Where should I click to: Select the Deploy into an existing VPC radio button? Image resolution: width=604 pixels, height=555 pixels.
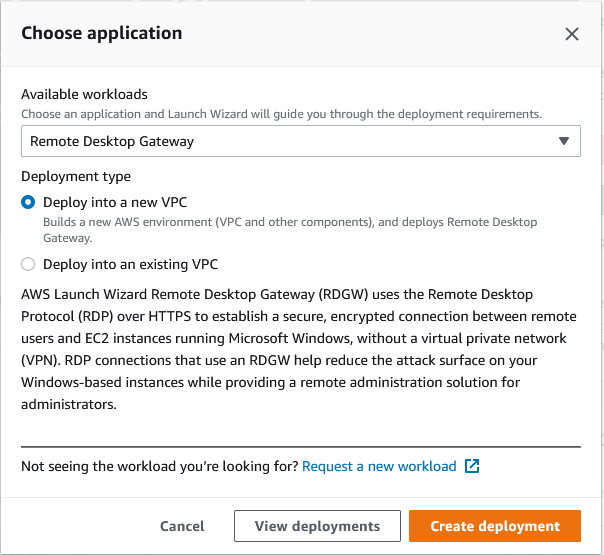28,265
